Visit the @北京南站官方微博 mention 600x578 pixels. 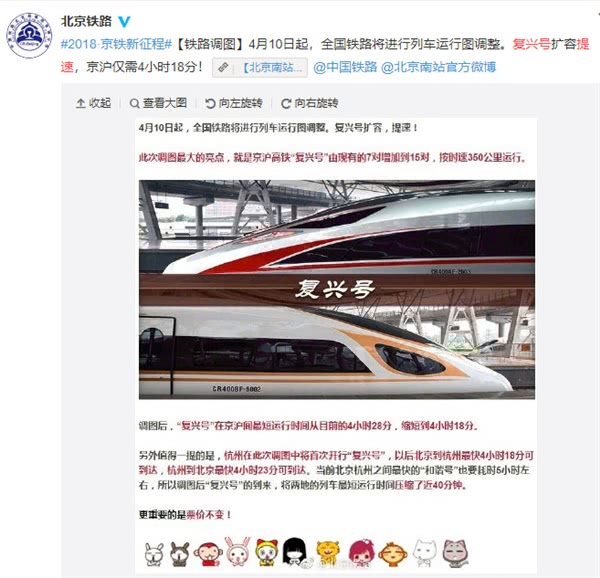[x=439, y=67]
